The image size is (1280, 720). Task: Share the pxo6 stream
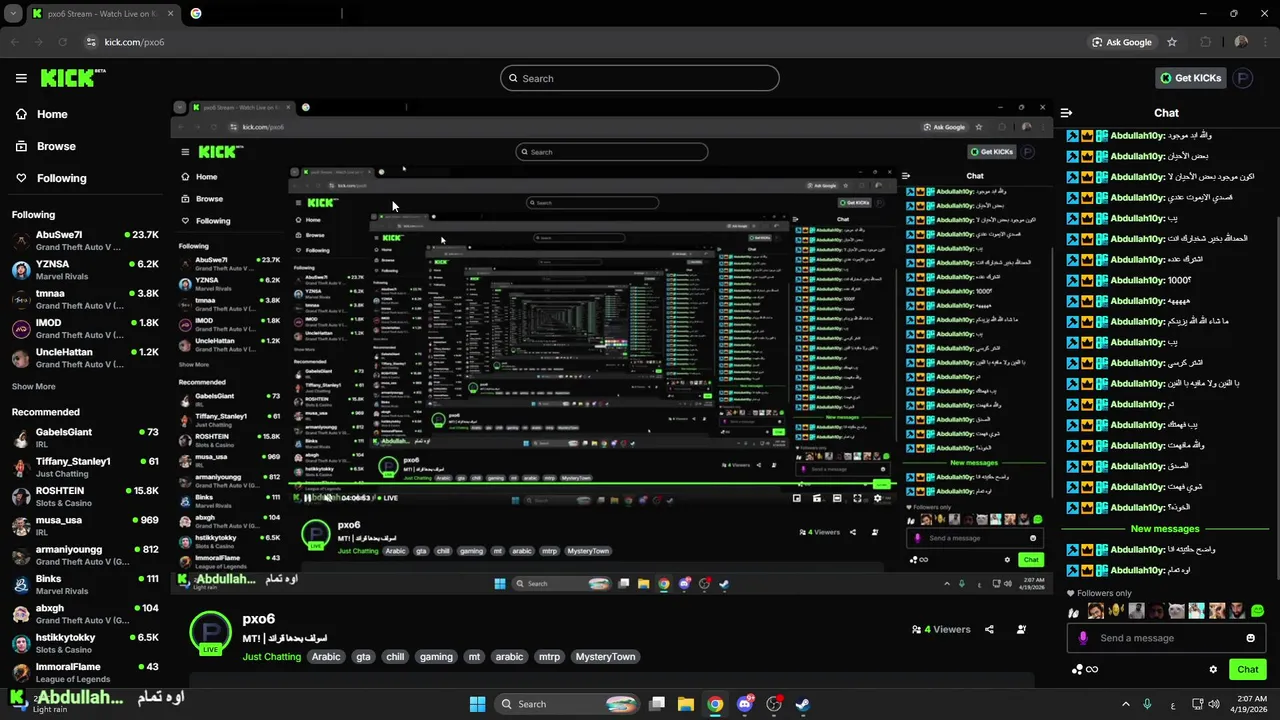989,629
